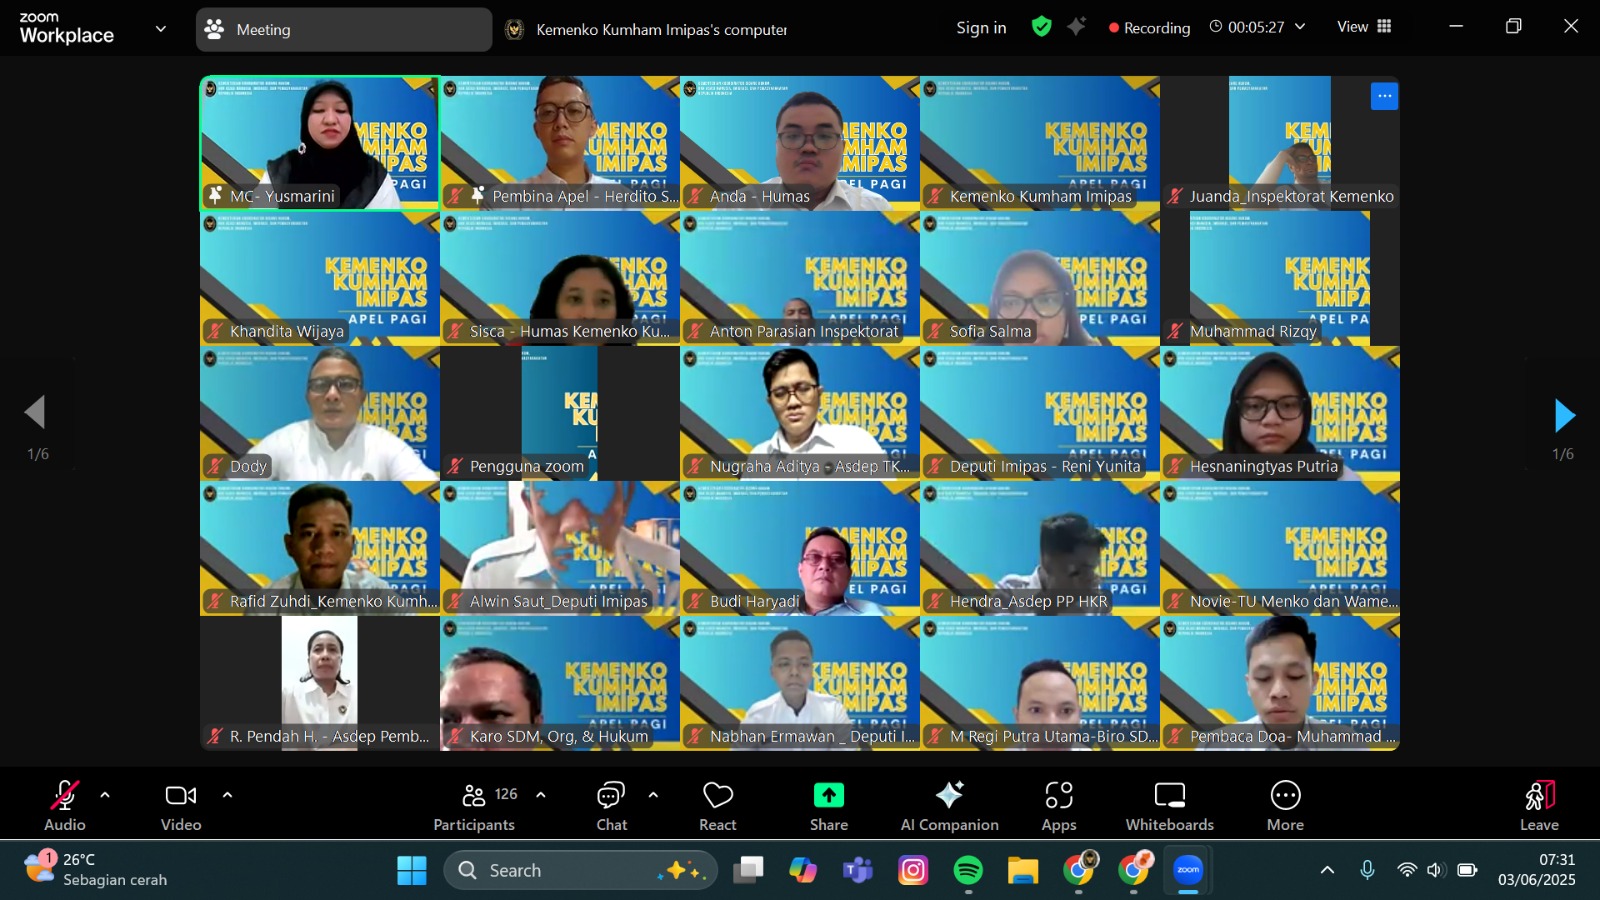Open the More options menu
Image resolution: width=1600 pixels, height=900 pixels.
click(1285, 805)
